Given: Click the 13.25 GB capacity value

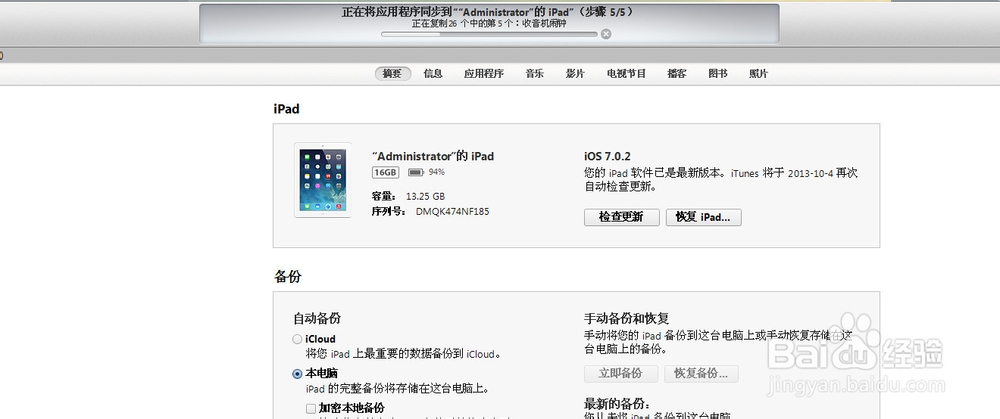Looking at the screenshot, I should click(x=425, y=196).
